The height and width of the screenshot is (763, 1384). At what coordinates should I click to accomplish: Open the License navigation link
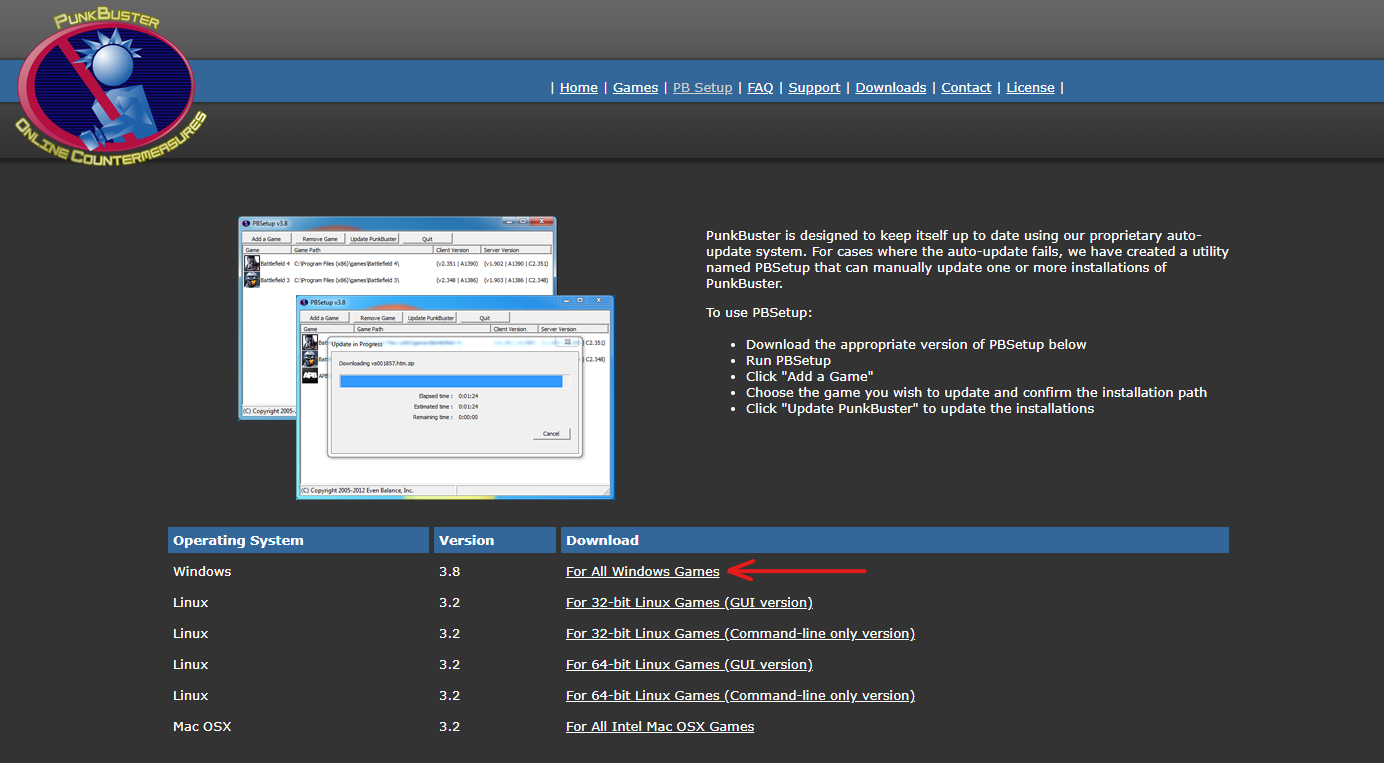[x=1030, y=88]
